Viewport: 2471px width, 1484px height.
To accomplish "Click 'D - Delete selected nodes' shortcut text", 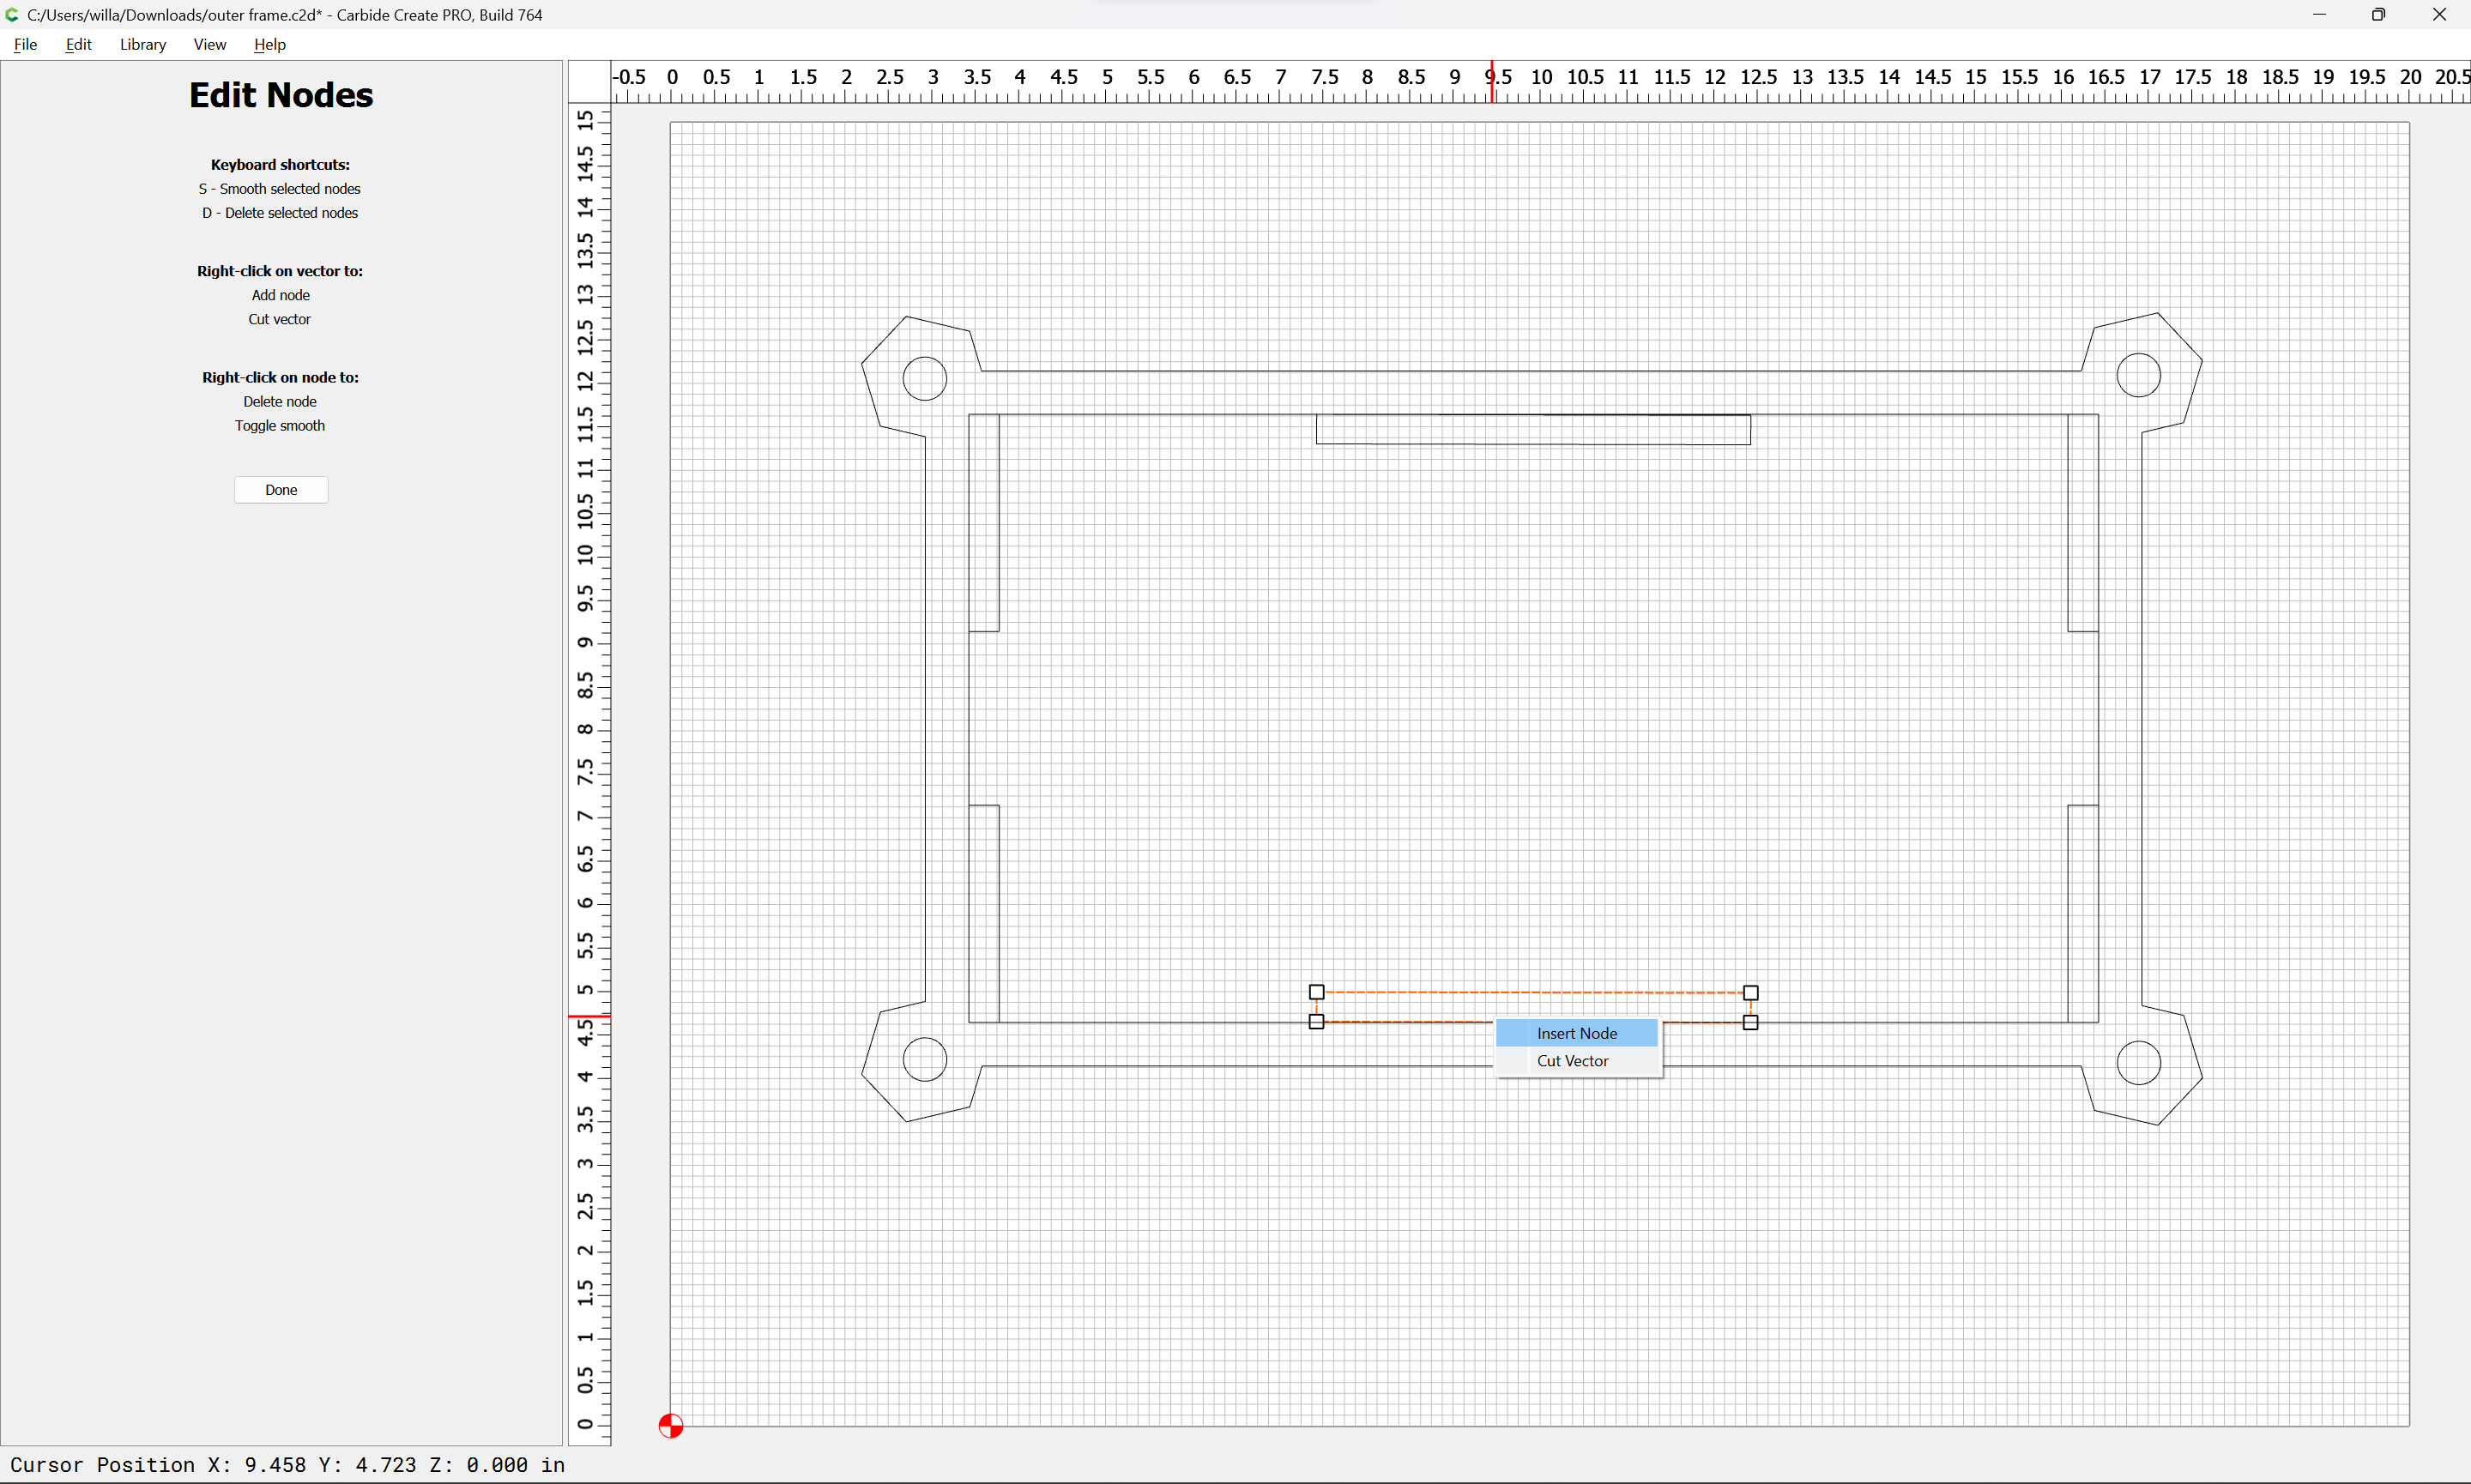I will 280,213.
